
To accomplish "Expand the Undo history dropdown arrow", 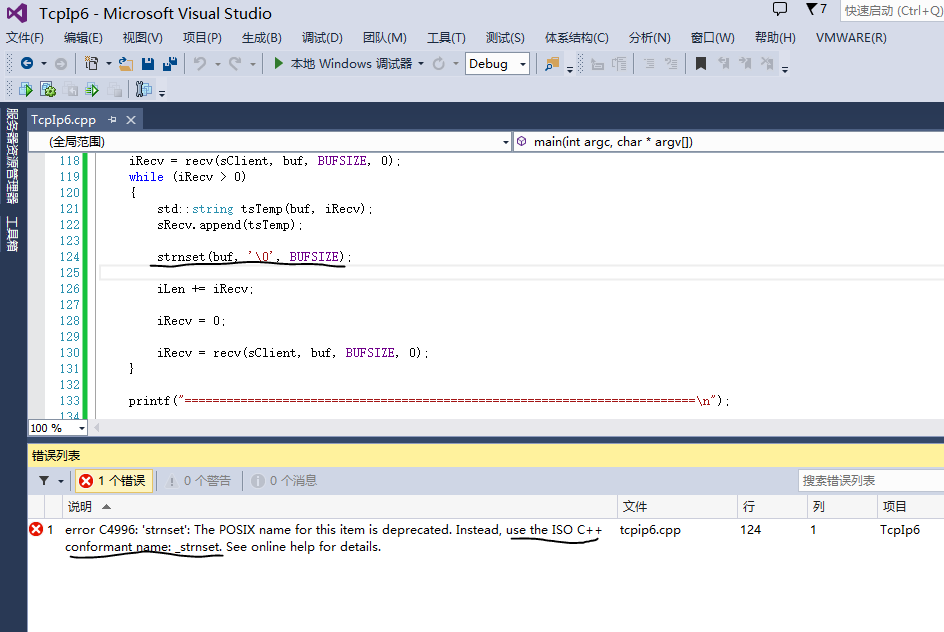I will click(217, 64).
